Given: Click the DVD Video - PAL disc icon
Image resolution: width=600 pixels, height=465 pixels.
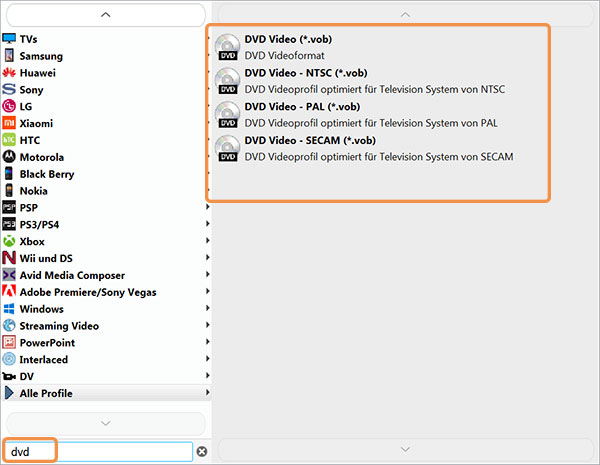Looking at the screenshot, I should pyautogui.click(x=227, y=114).
